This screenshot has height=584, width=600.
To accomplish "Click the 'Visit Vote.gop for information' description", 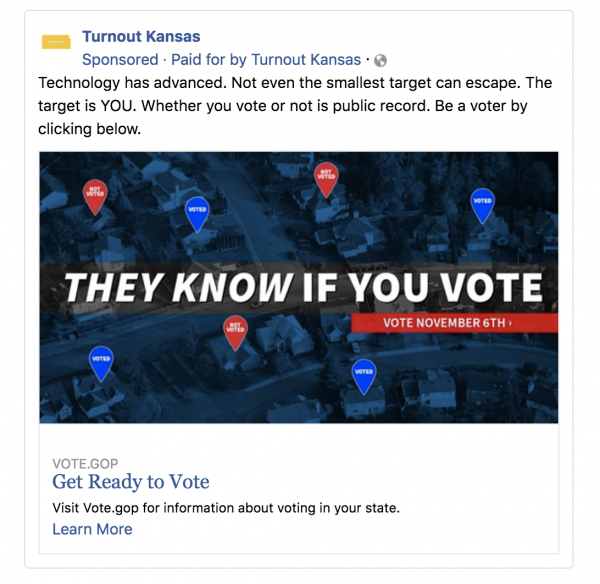I will 226,508.
